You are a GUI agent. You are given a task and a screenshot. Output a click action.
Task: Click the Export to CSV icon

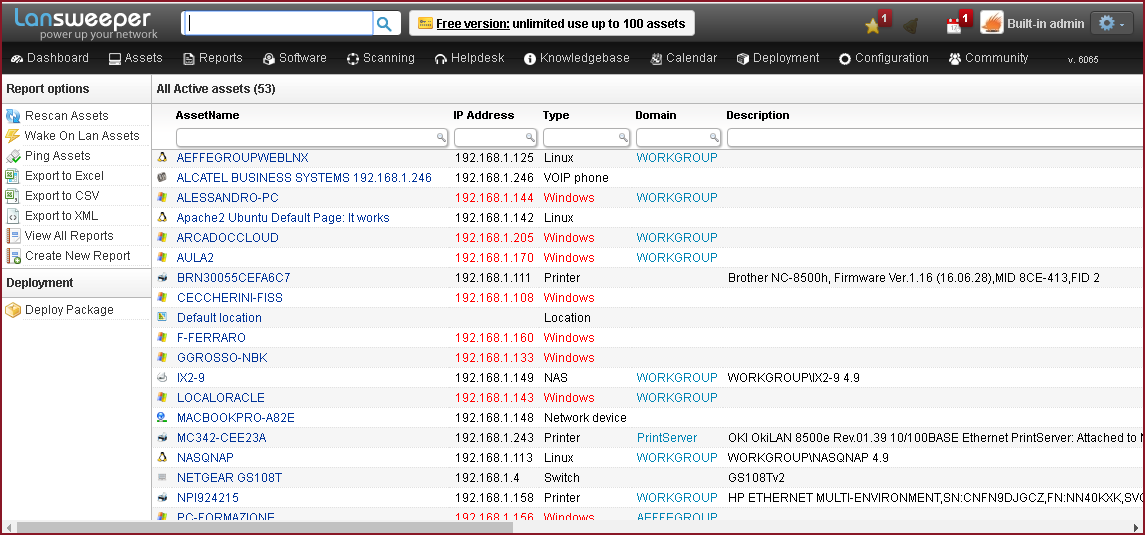(x=12, y=196)
